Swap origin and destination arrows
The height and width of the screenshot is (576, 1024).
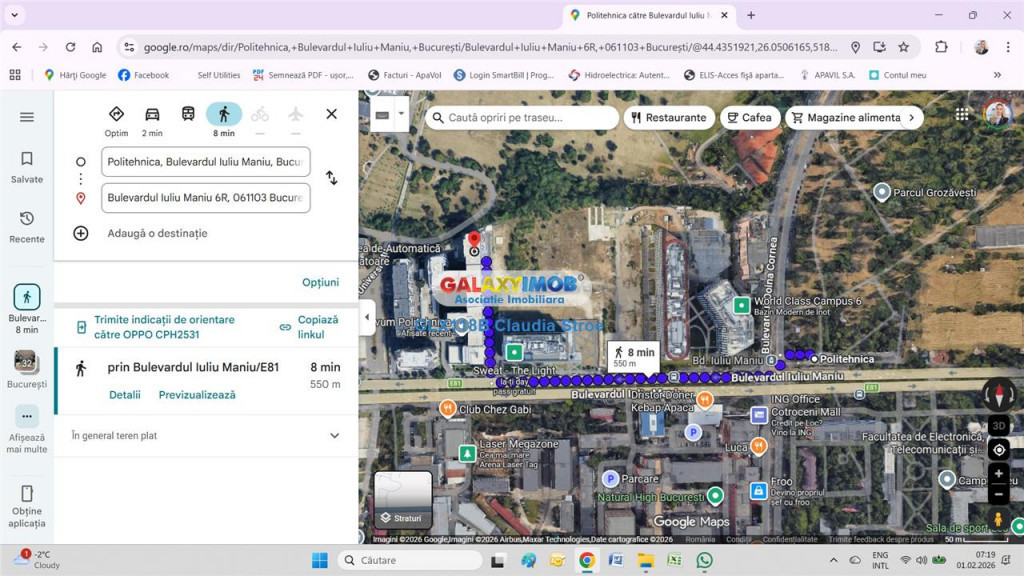331,178
